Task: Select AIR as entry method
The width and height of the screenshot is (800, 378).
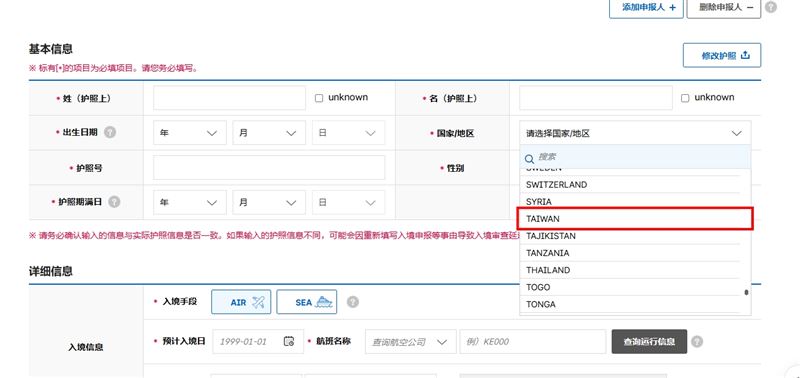Action: (241, 302)
